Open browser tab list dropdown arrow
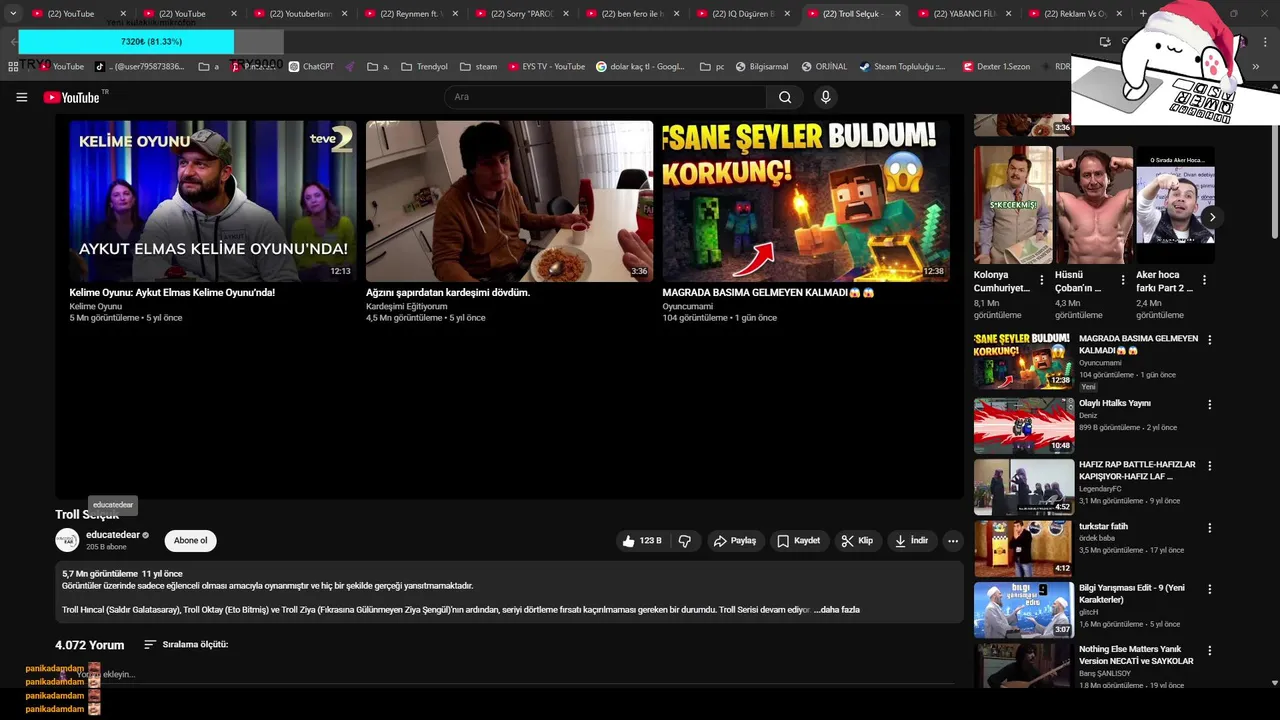This screenshot has width=1280, height=720. (13, 14)
